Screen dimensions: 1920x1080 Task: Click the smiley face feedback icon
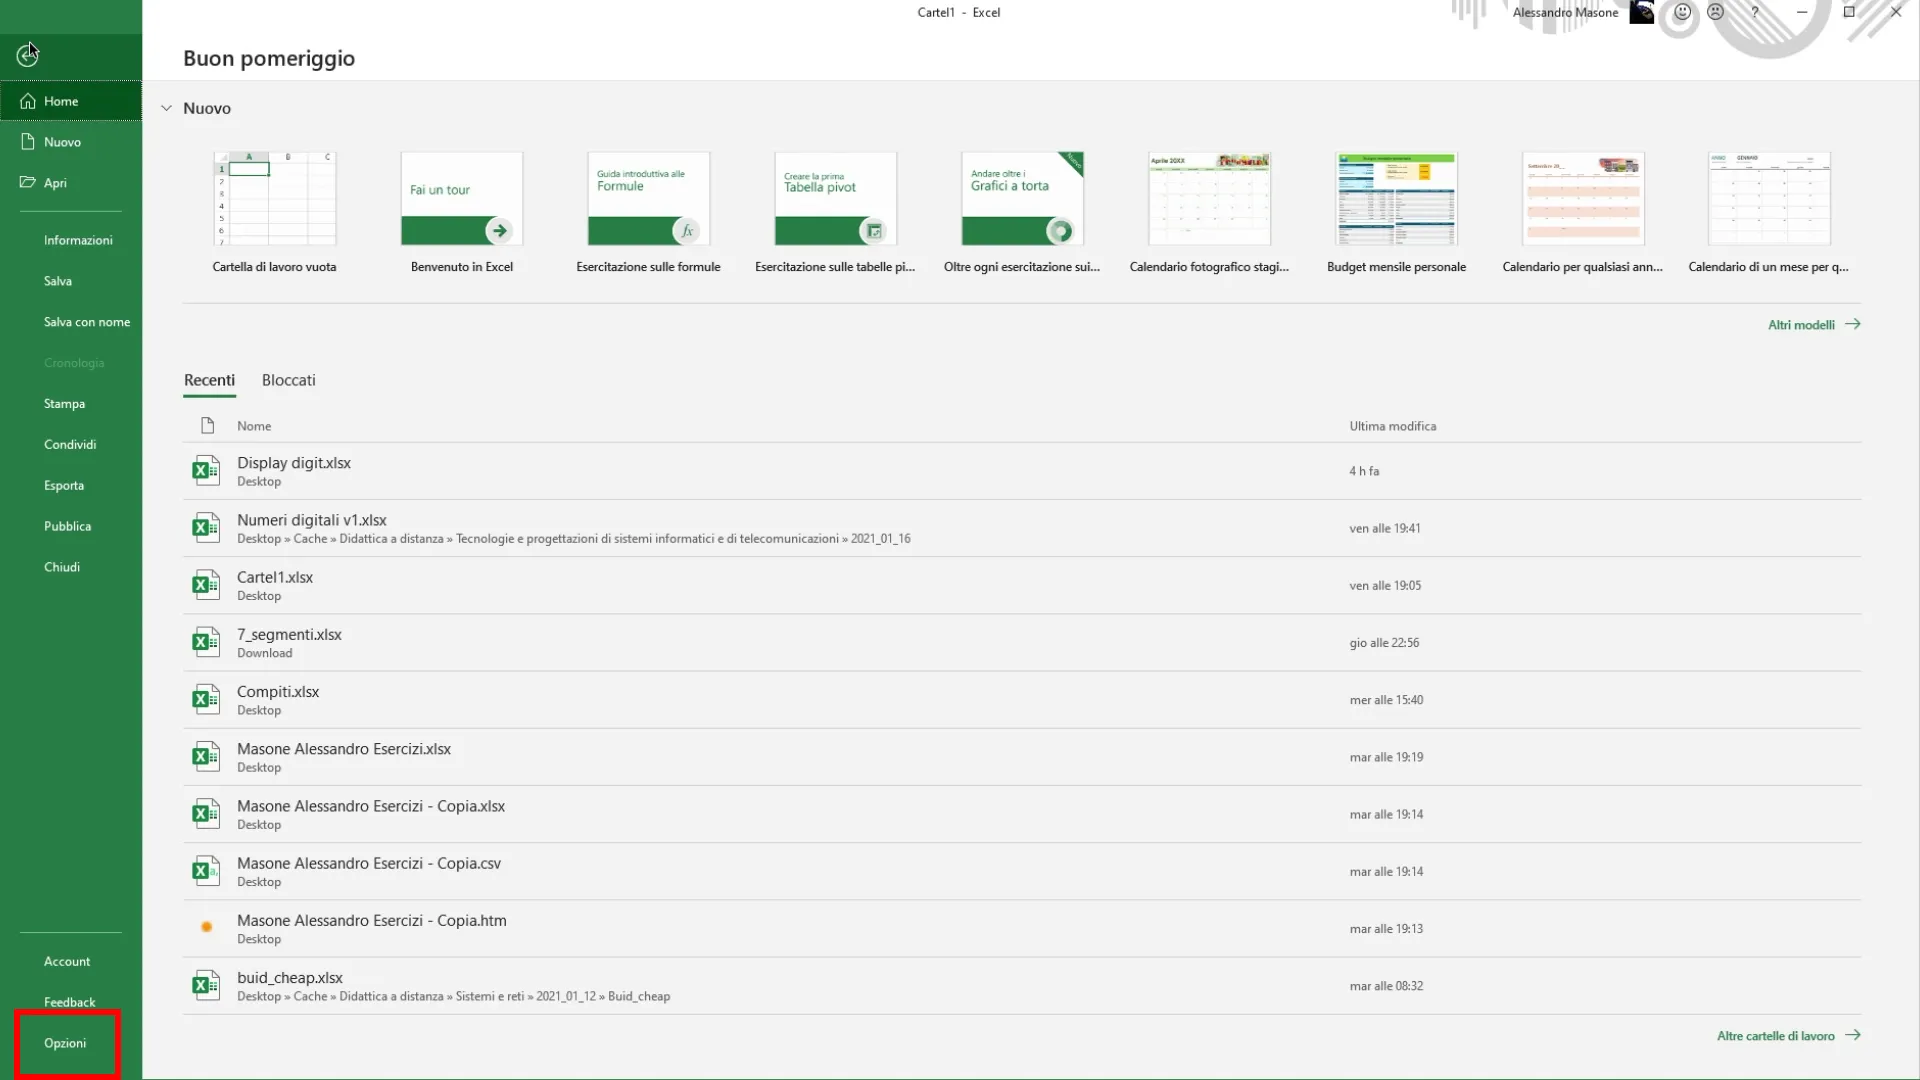(x=1683, y=13)
